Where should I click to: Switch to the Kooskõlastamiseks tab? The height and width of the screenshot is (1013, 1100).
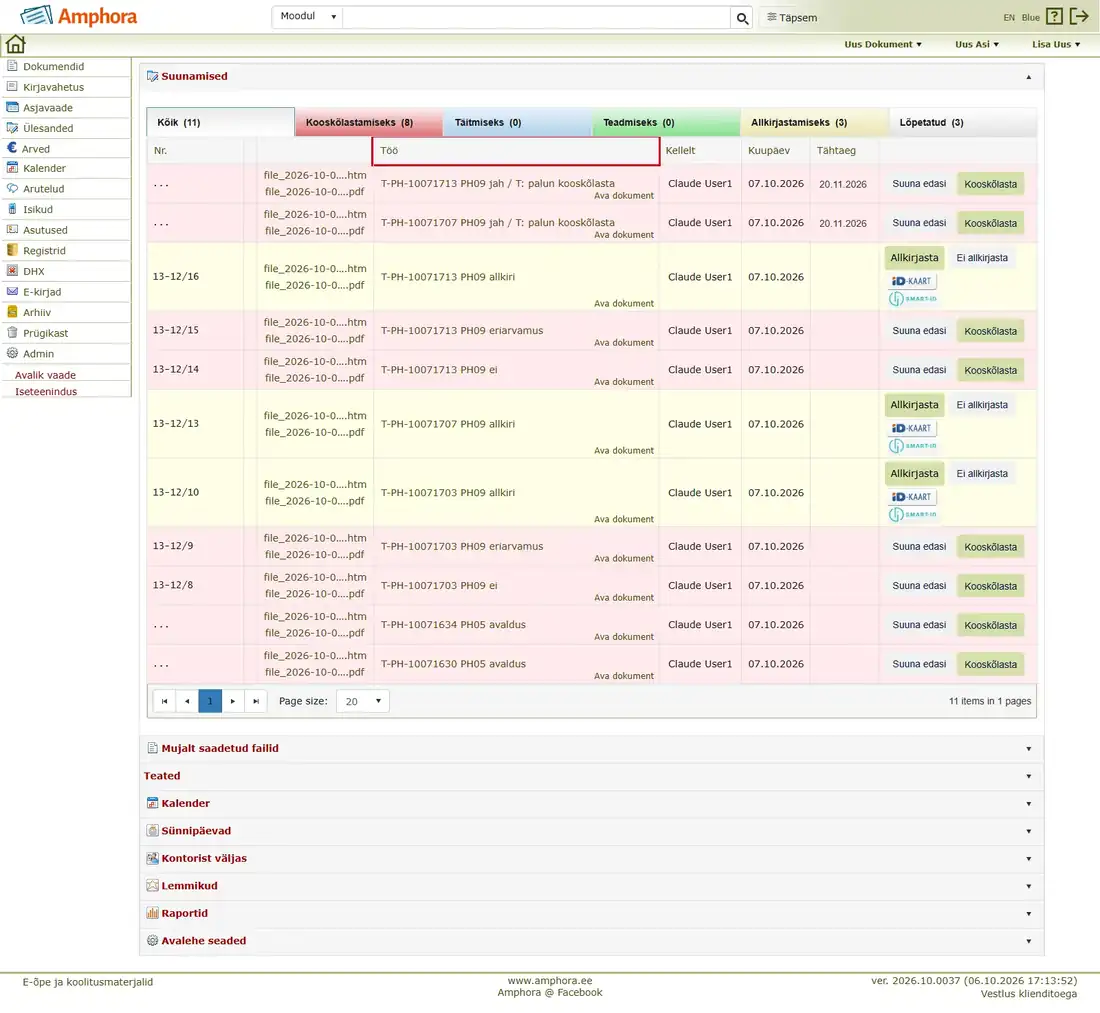tap(369, 123)
